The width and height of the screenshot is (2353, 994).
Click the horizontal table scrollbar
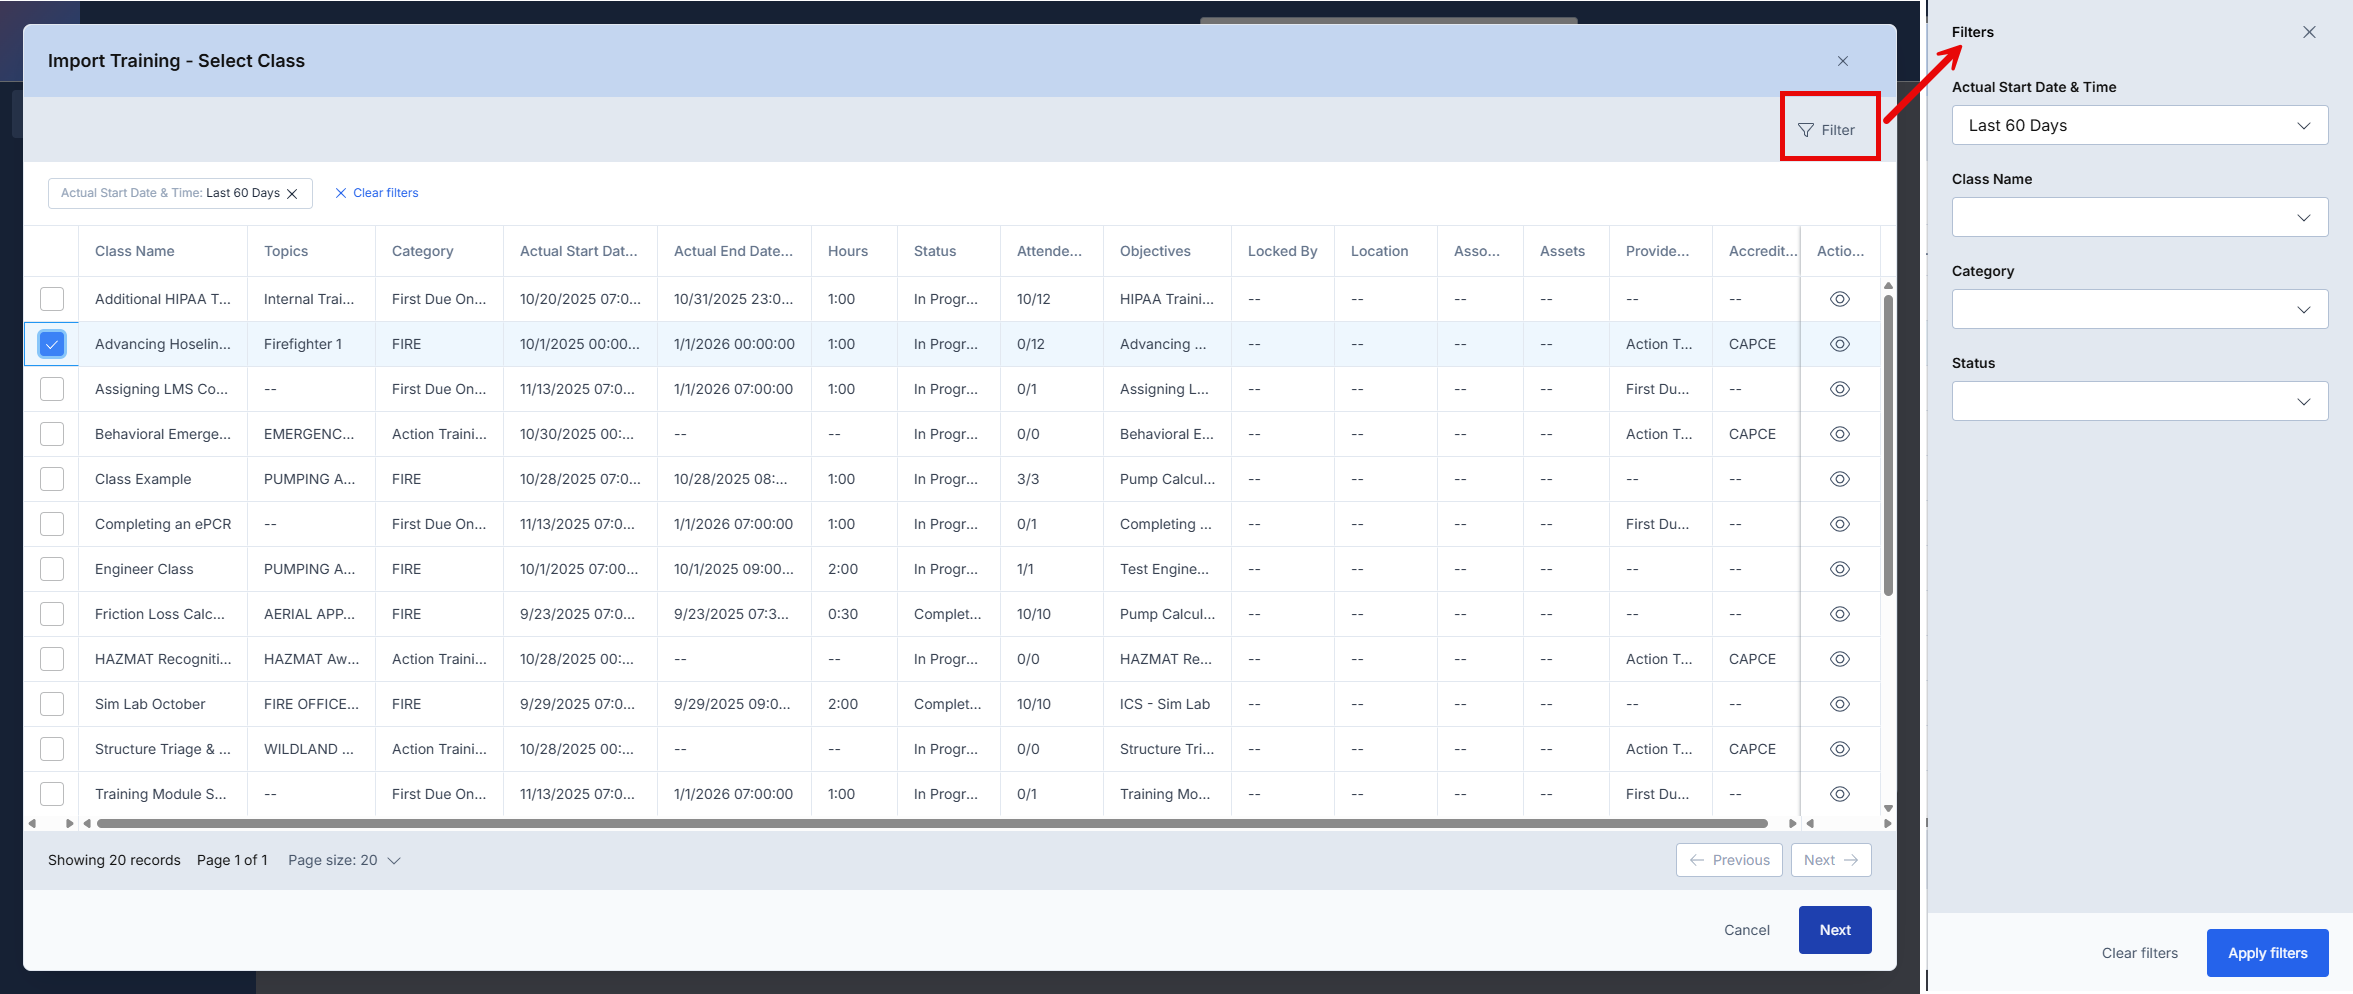point(930,824)
